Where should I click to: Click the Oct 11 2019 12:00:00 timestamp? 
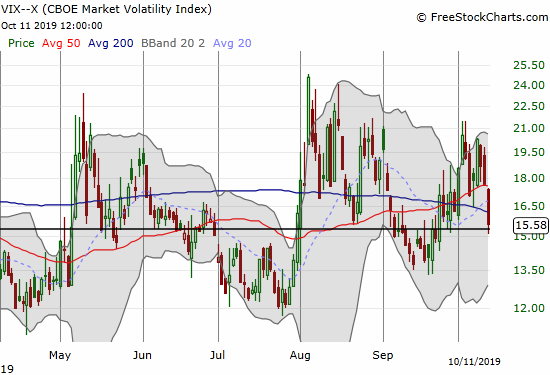pyautogui.click(x=52, y=26)
